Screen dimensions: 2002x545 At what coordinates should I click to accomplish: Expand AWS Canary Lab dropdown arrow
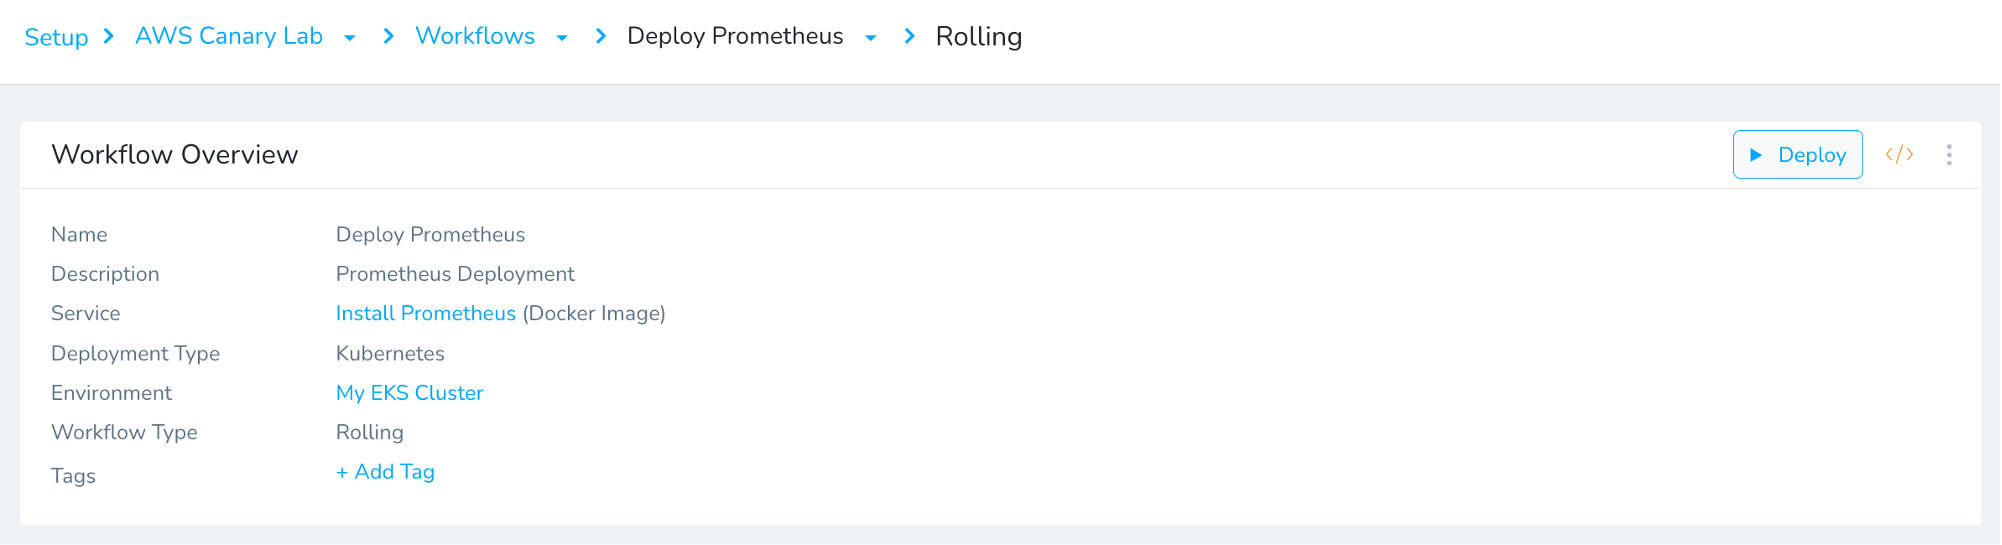coord(350,38)
